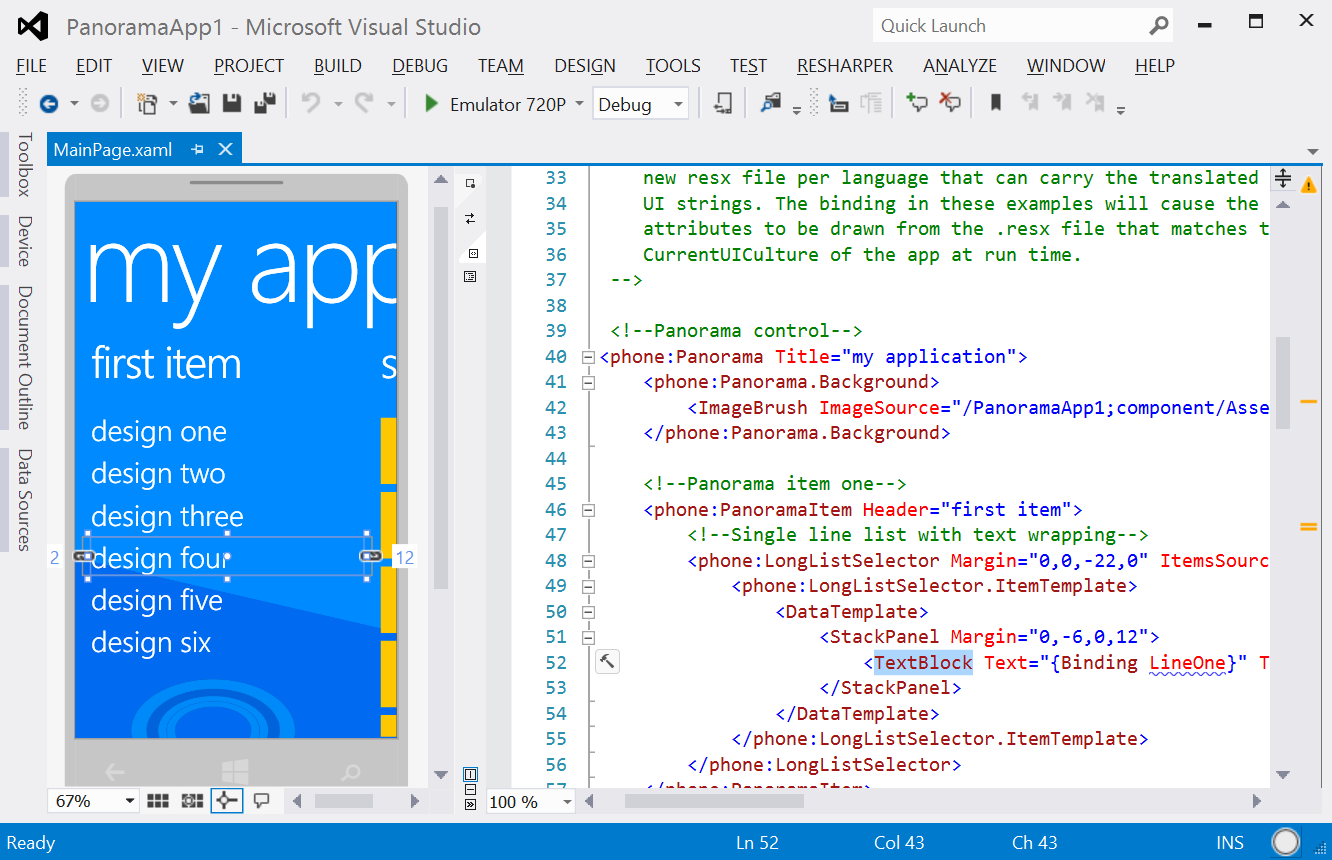Save the current file with single floppy icon
Screen dimensions: 1332x860
[x=231, y=104]
